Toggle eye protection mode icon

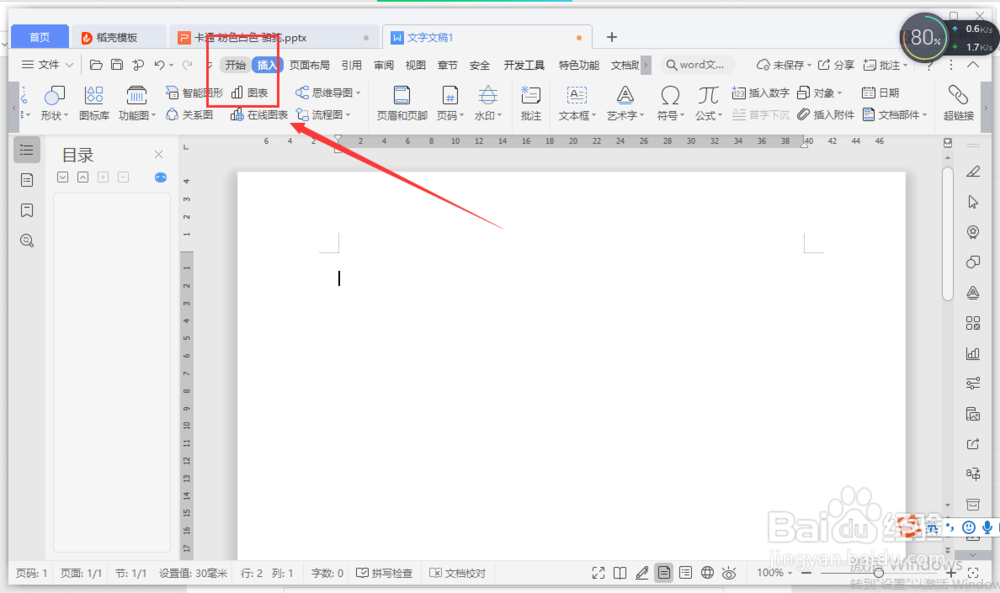click(x=729, y=573)
